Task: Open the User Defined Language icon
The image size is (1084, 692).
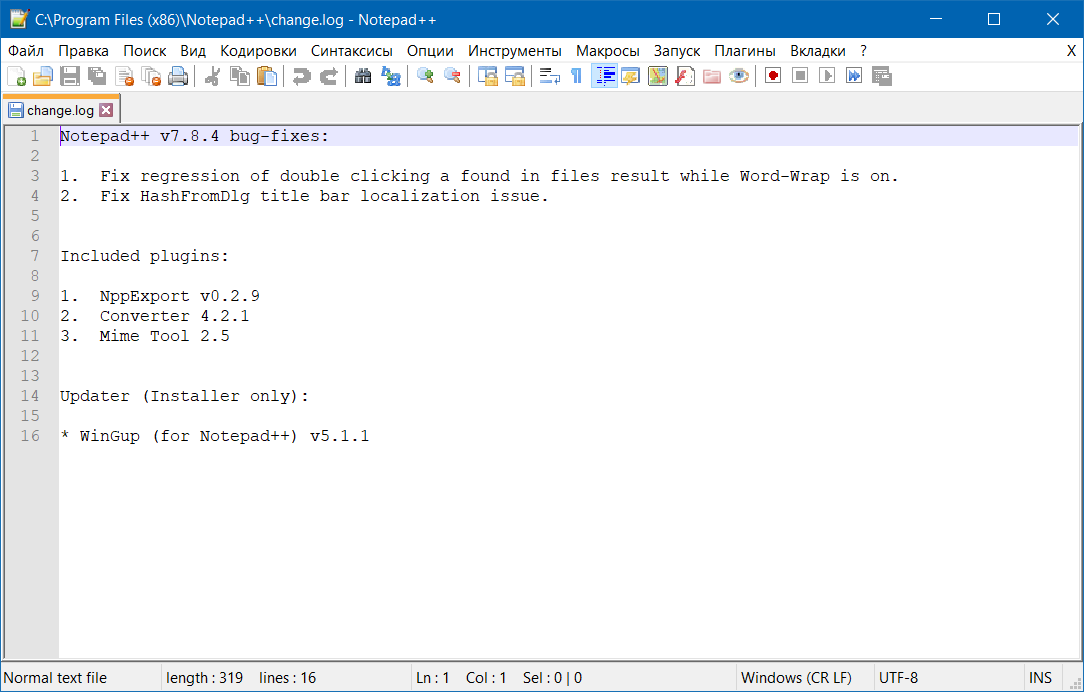Action: click(x=630, y=76)
